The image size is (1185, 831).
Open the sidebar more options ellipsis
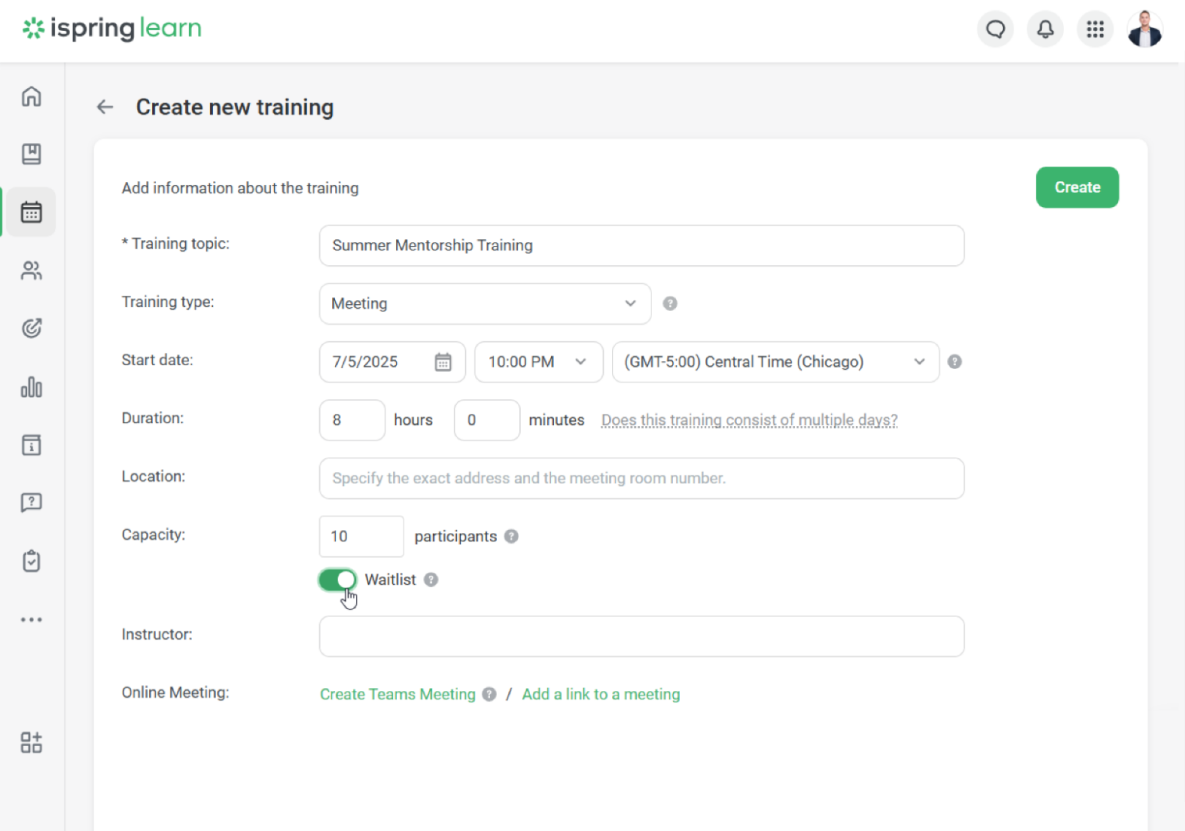[31, 619]
